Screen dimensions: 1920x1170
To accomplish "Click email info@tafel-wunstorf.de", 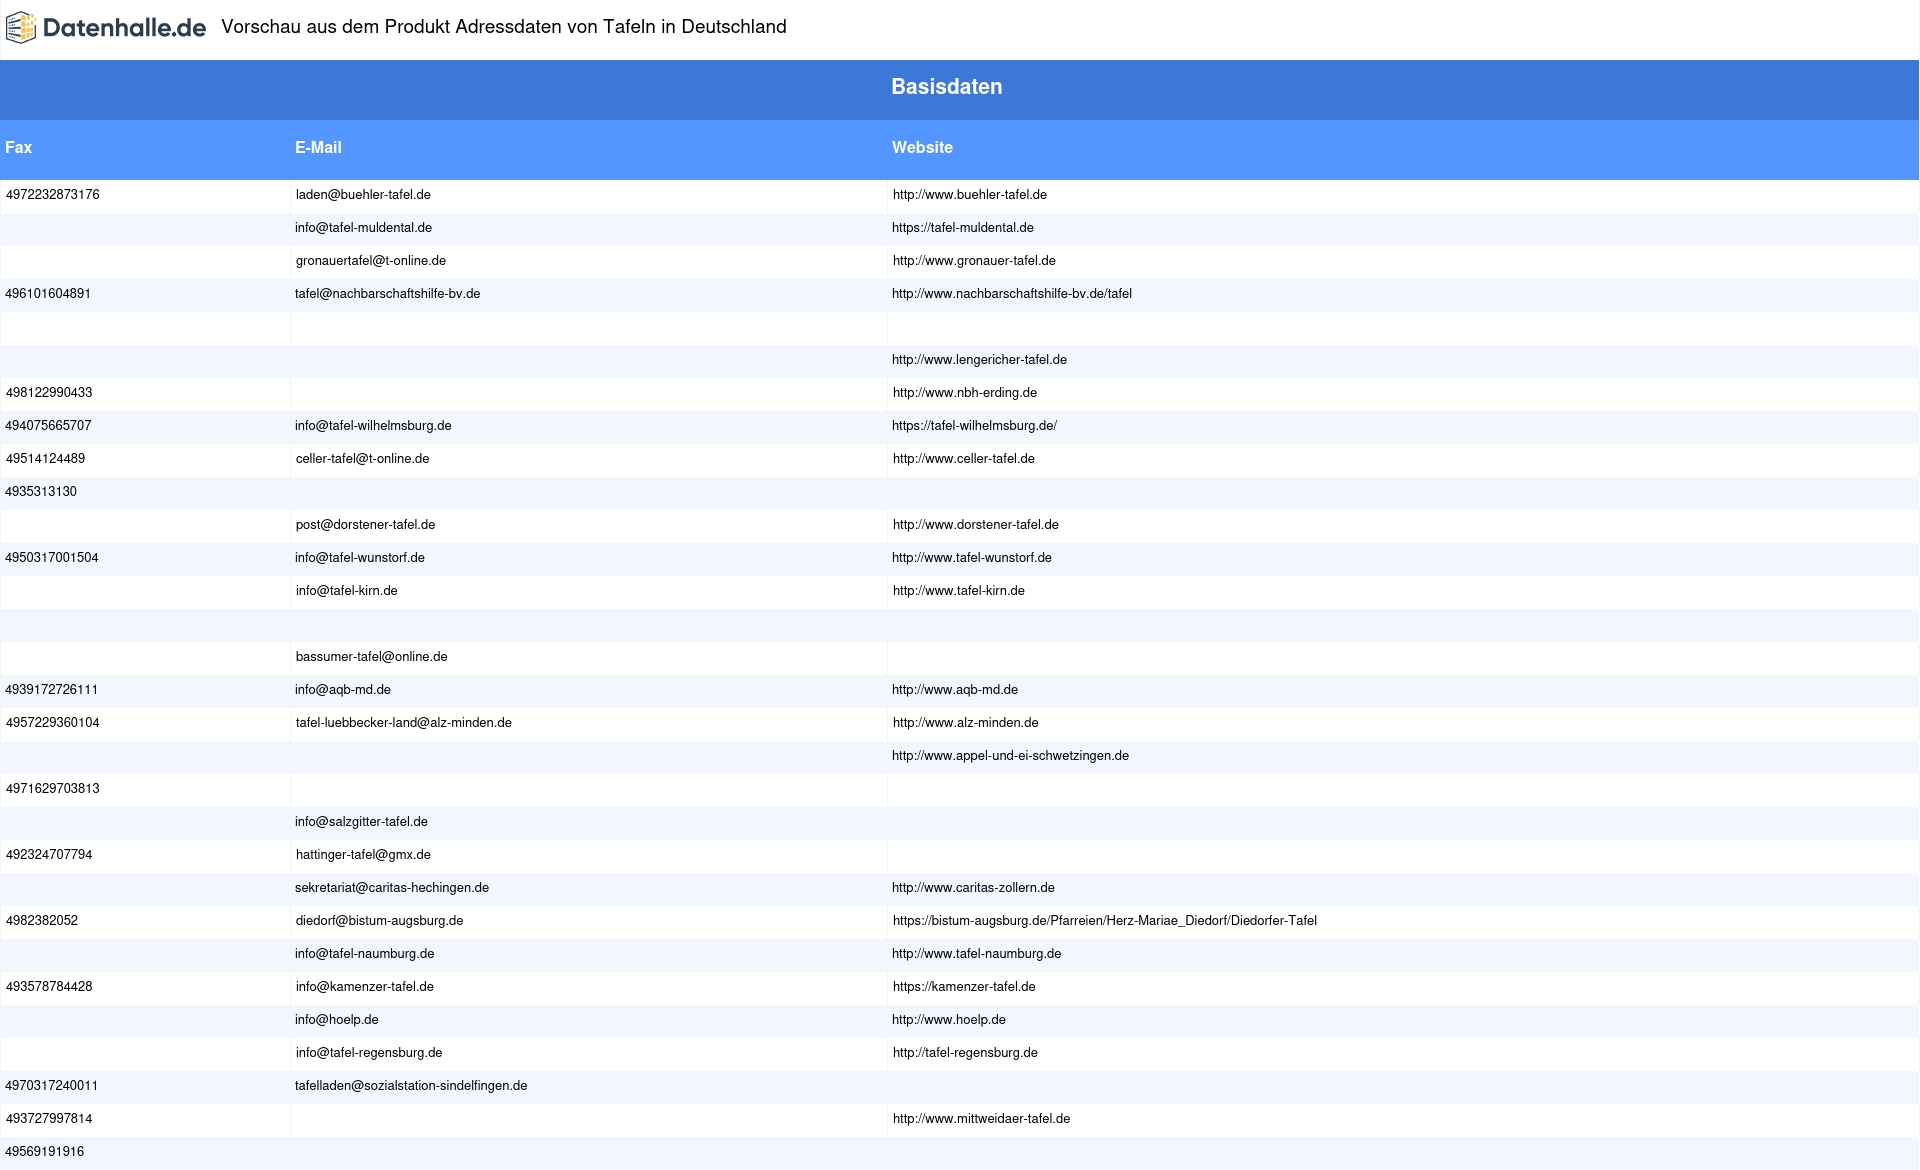I will coord(360,558).
